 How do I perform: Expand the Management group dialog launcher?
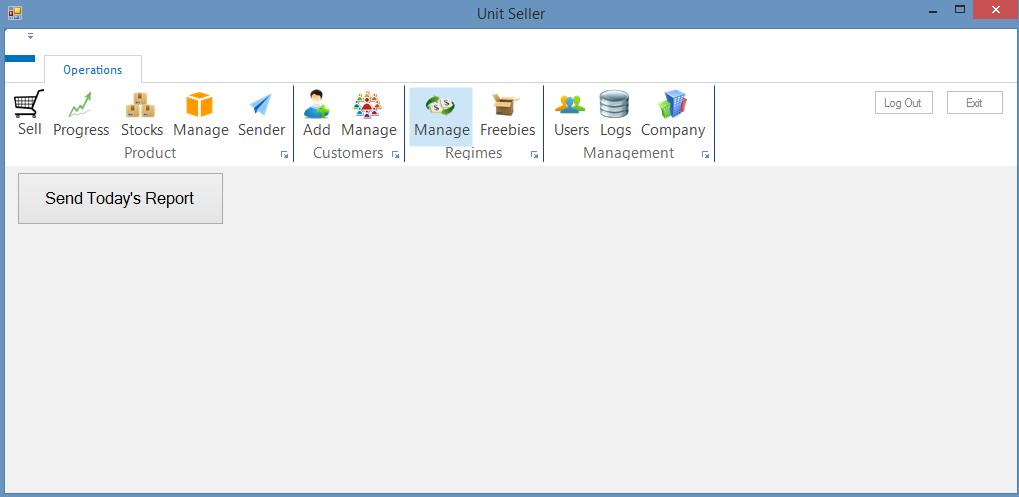tap(705, 155)
